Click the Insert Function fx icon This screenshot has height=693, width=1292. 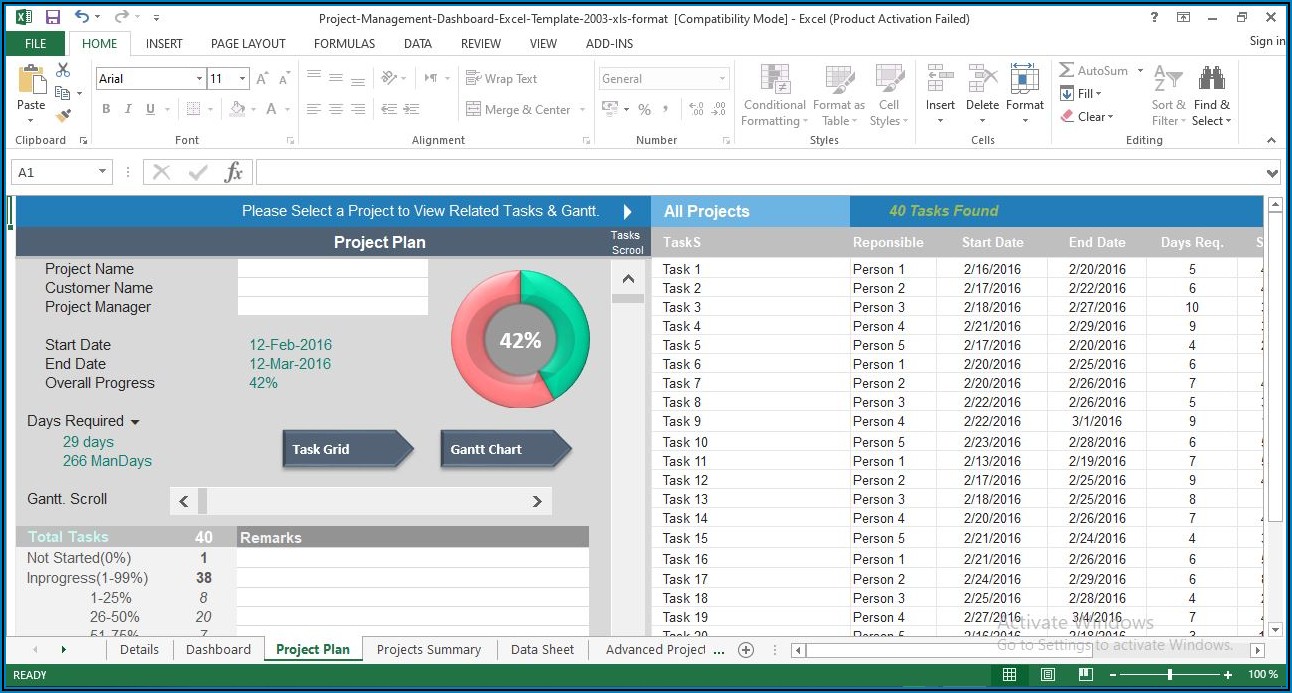[x=234, y=173]
